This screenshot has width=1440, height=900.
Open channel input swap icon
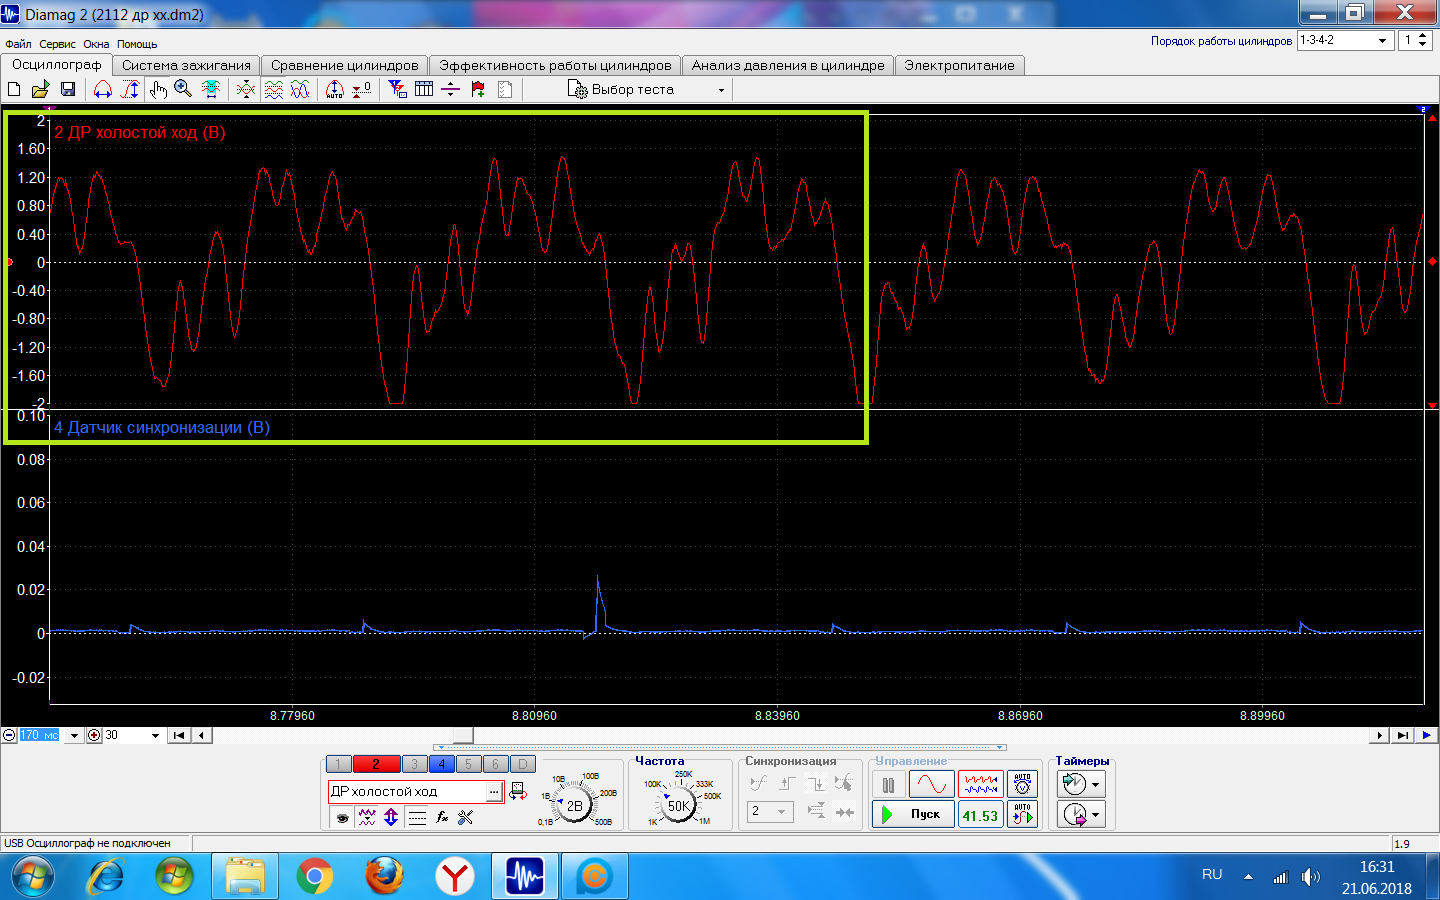coord(518,791)
